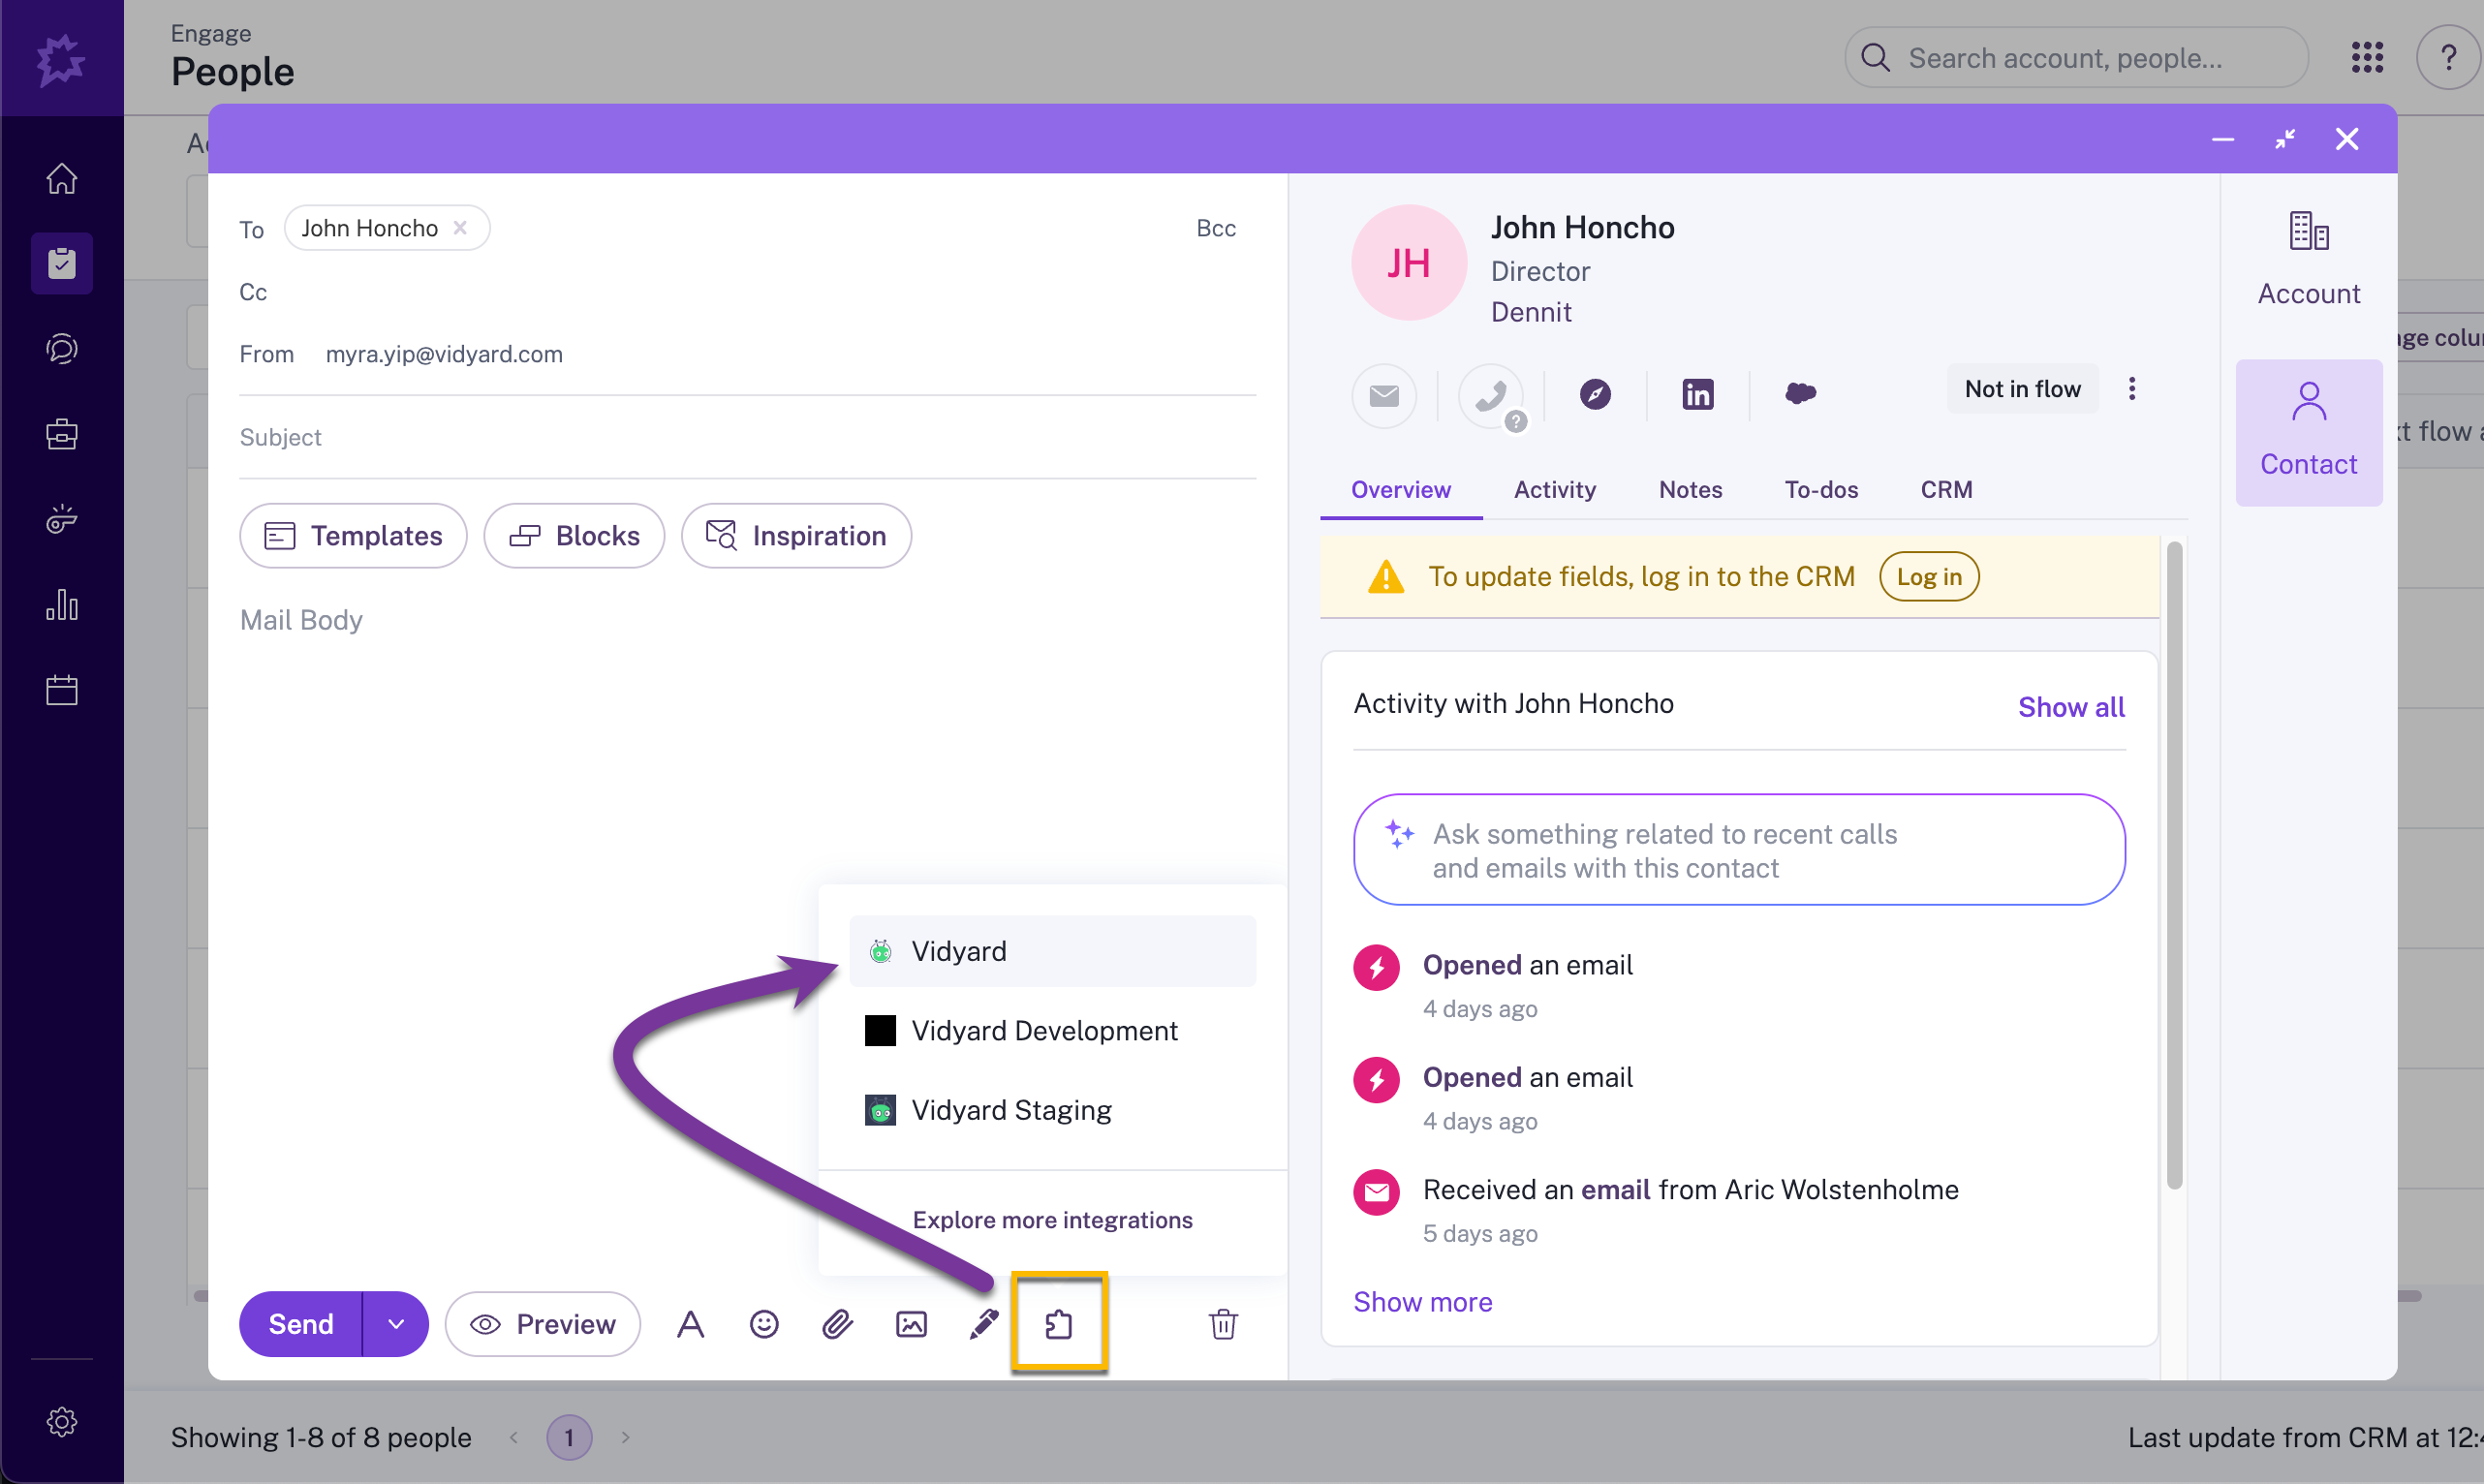Open the help question mark icon
Viewport: 2484px width, 1484px height.
pos(2448,58)
